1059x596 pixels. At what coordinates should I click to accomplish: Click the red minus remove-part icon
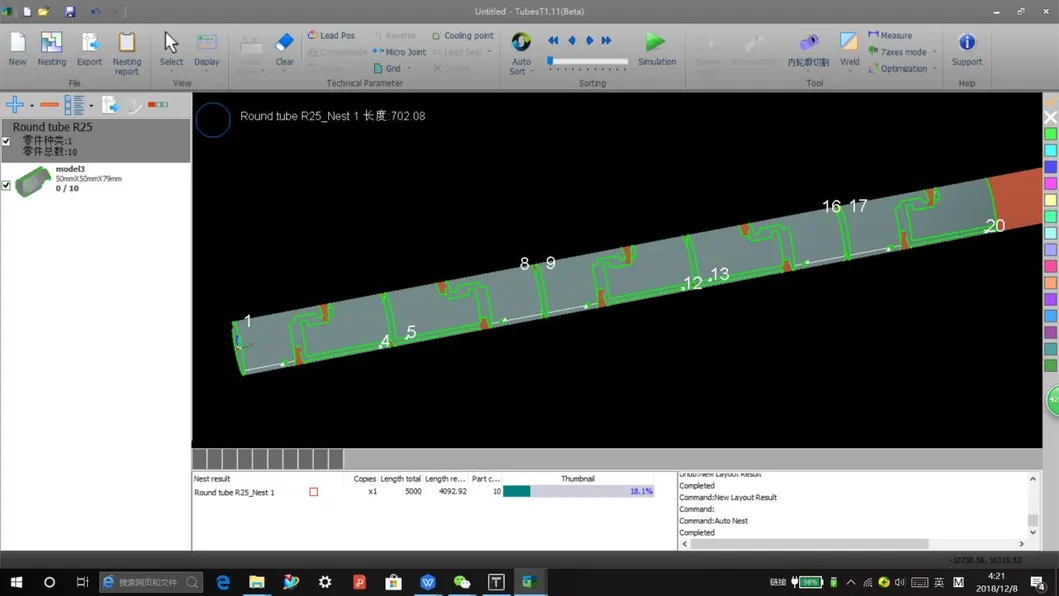pos(49,105)
